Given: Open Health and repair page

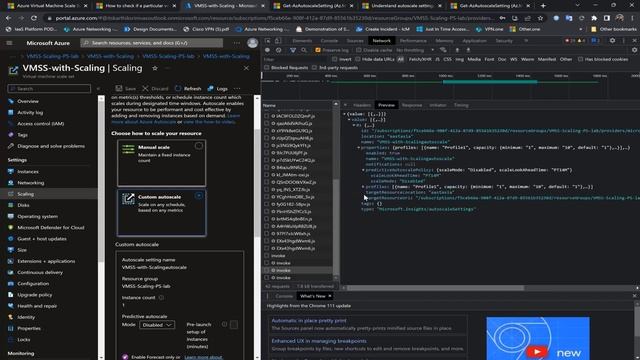Looking at the screenshot, I should [x=37, y=306].
